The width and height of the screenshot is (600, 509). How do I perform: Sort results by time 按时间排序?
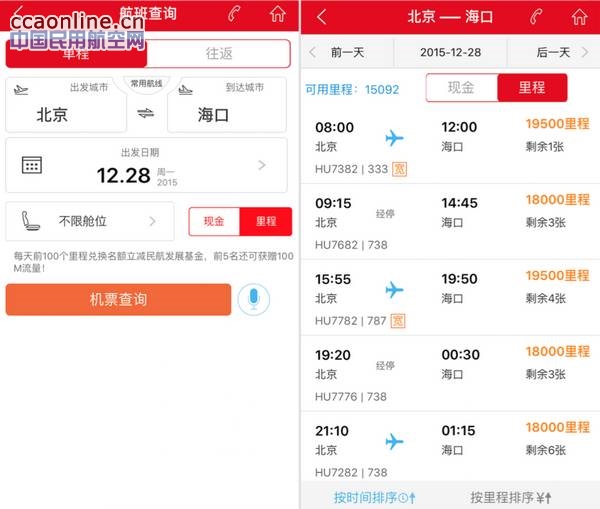374,498
